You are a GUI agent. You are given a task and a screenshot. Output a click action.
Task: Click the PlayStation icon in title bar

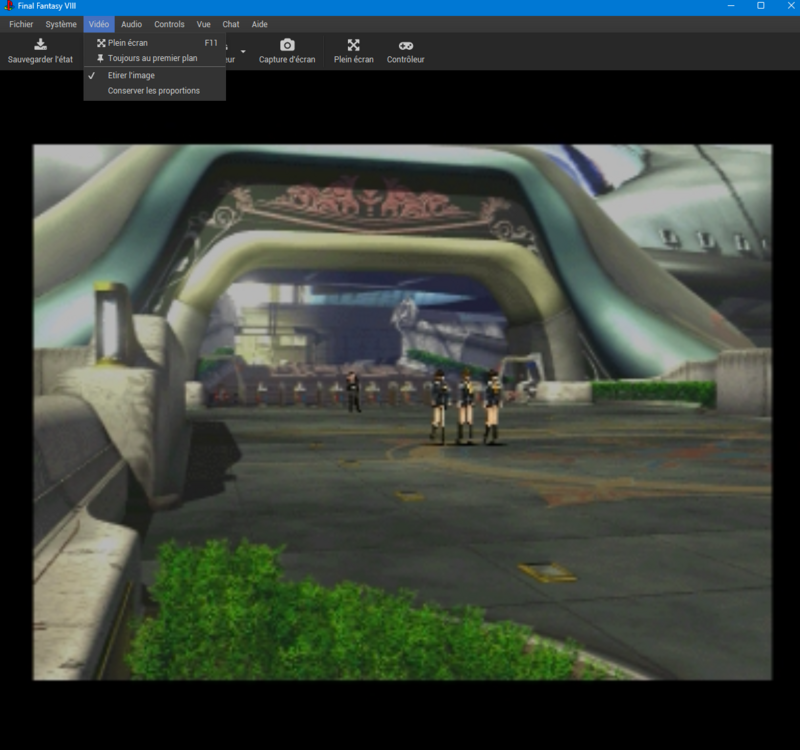pos(8,6)
